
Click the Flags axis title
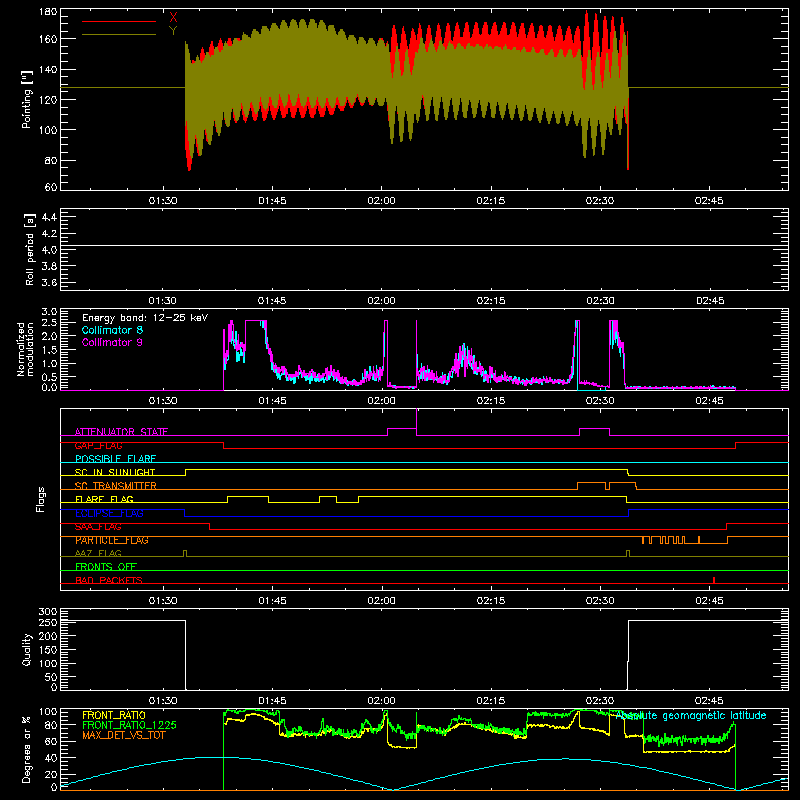41,499
